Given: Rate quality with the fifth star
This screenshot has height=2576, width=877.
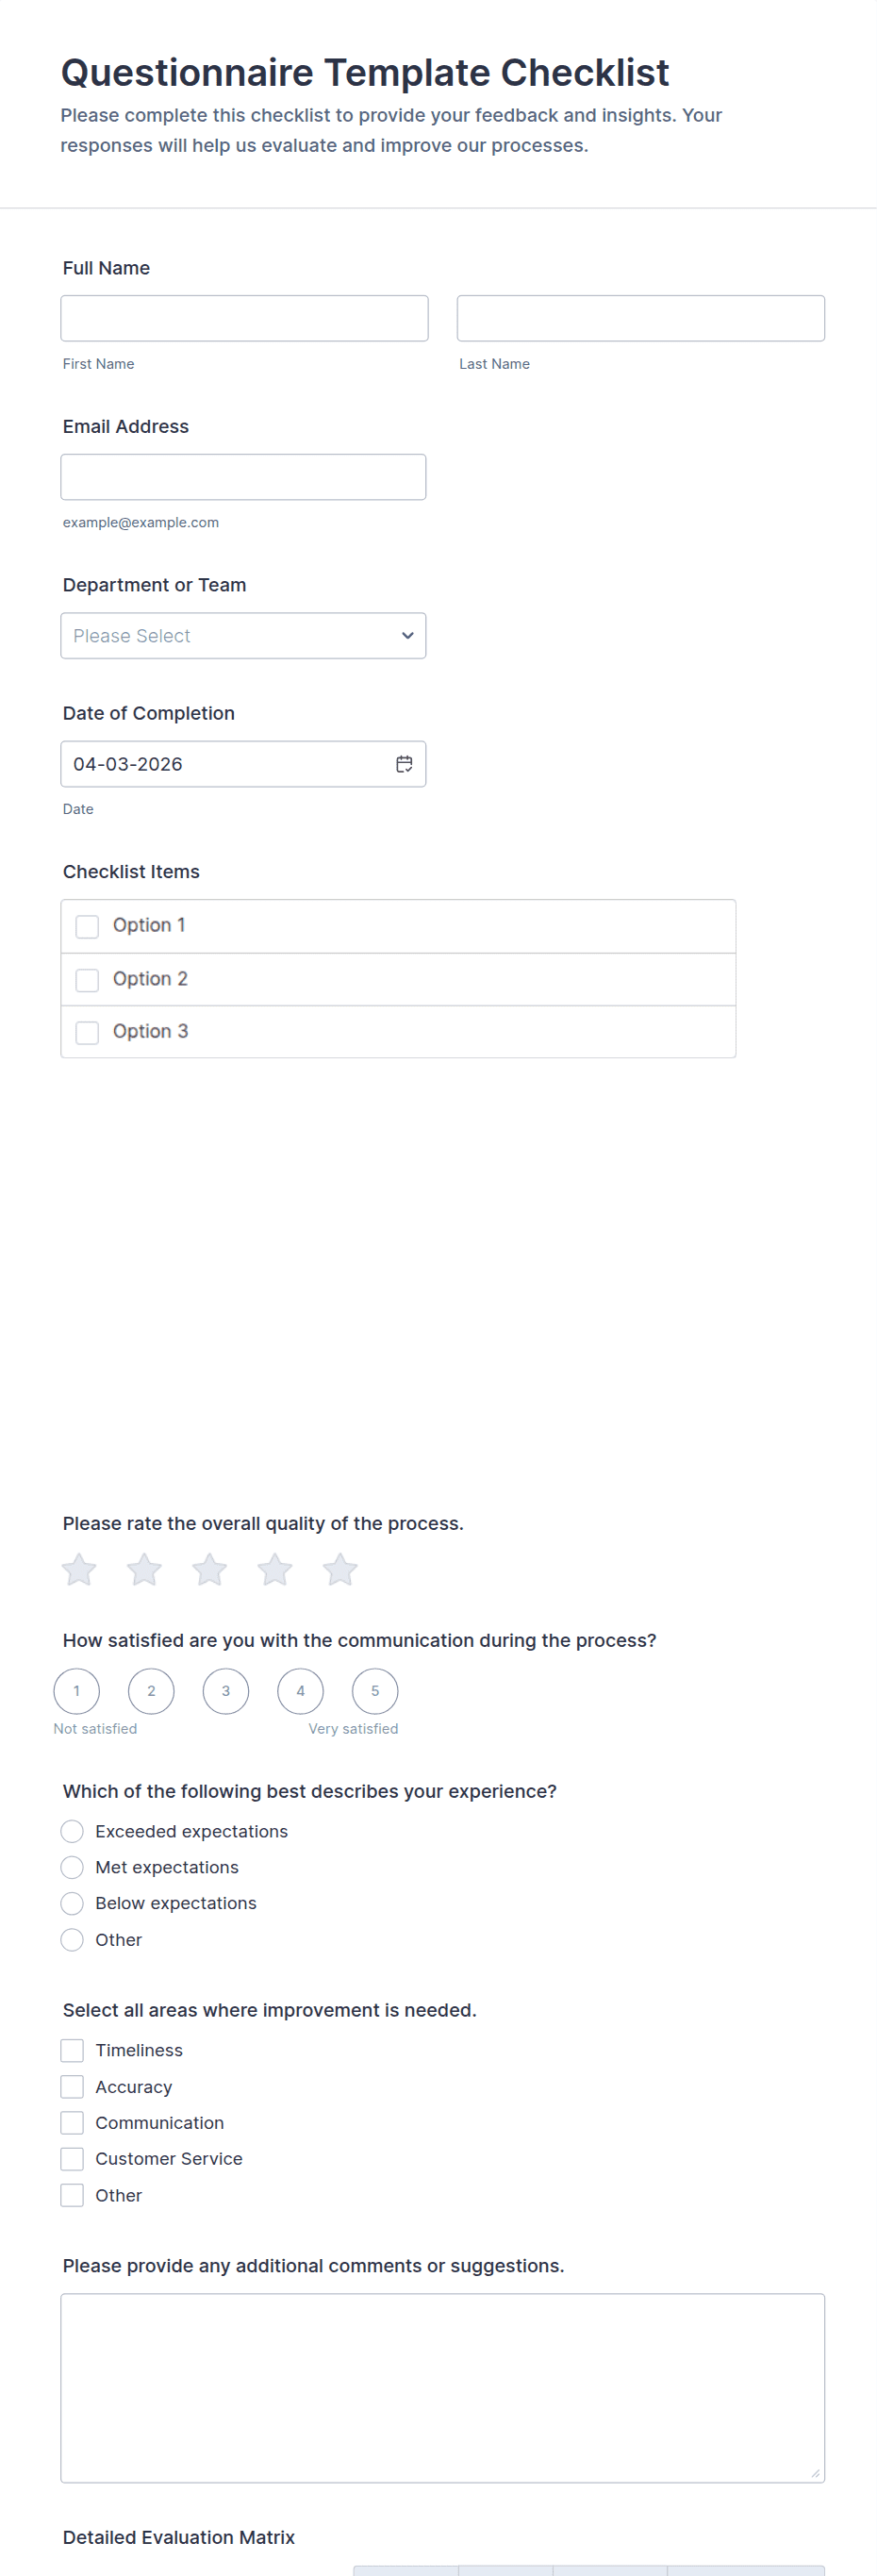Looking at the screenshot, I should tap(340, 1569).
